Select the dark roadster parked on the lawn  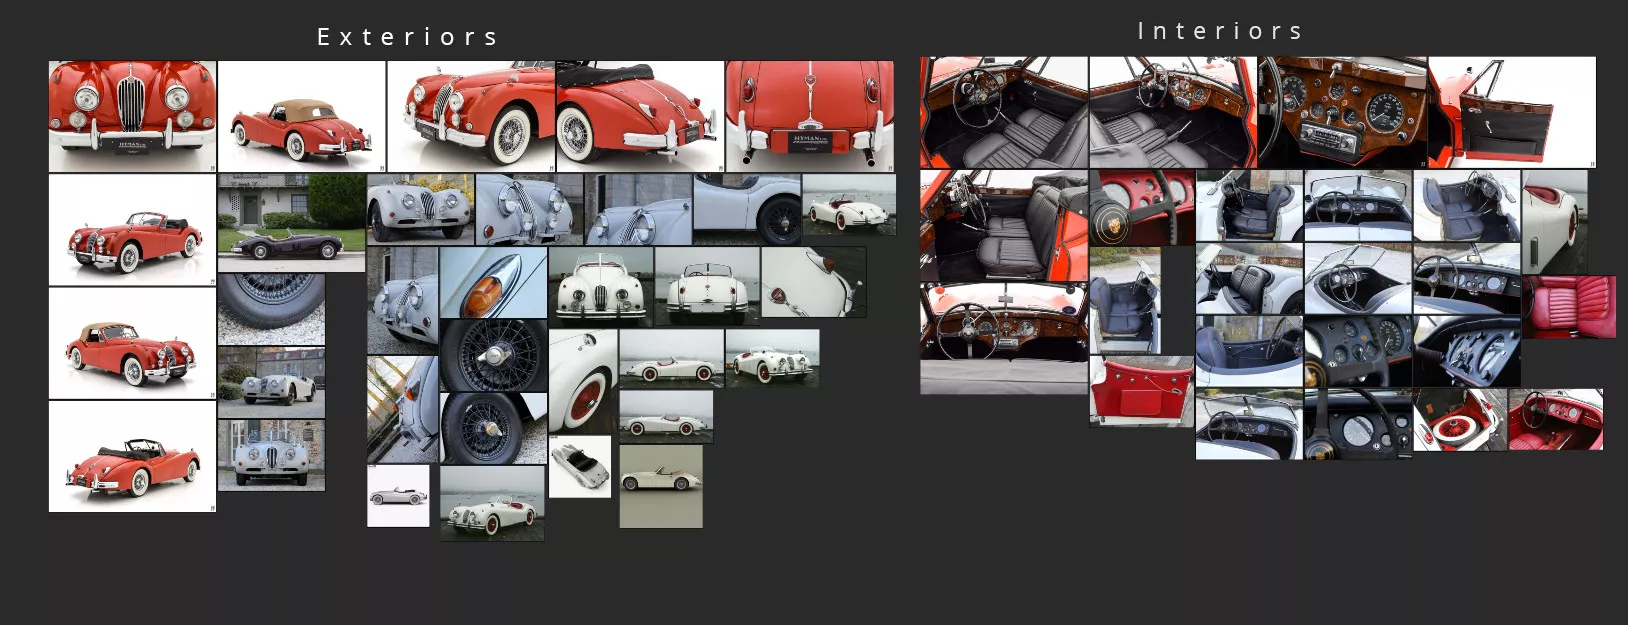tap(291, 222)
